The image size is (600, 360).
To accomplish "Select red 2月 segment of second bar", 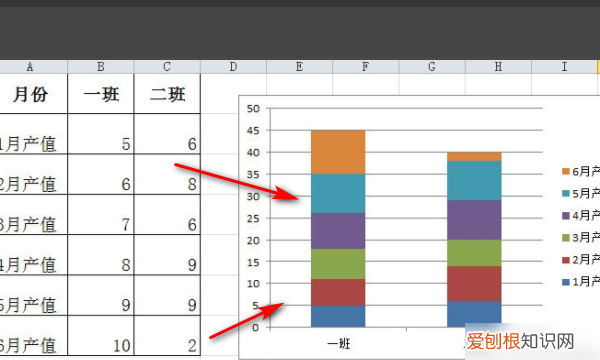I will [x=474, y=284].
